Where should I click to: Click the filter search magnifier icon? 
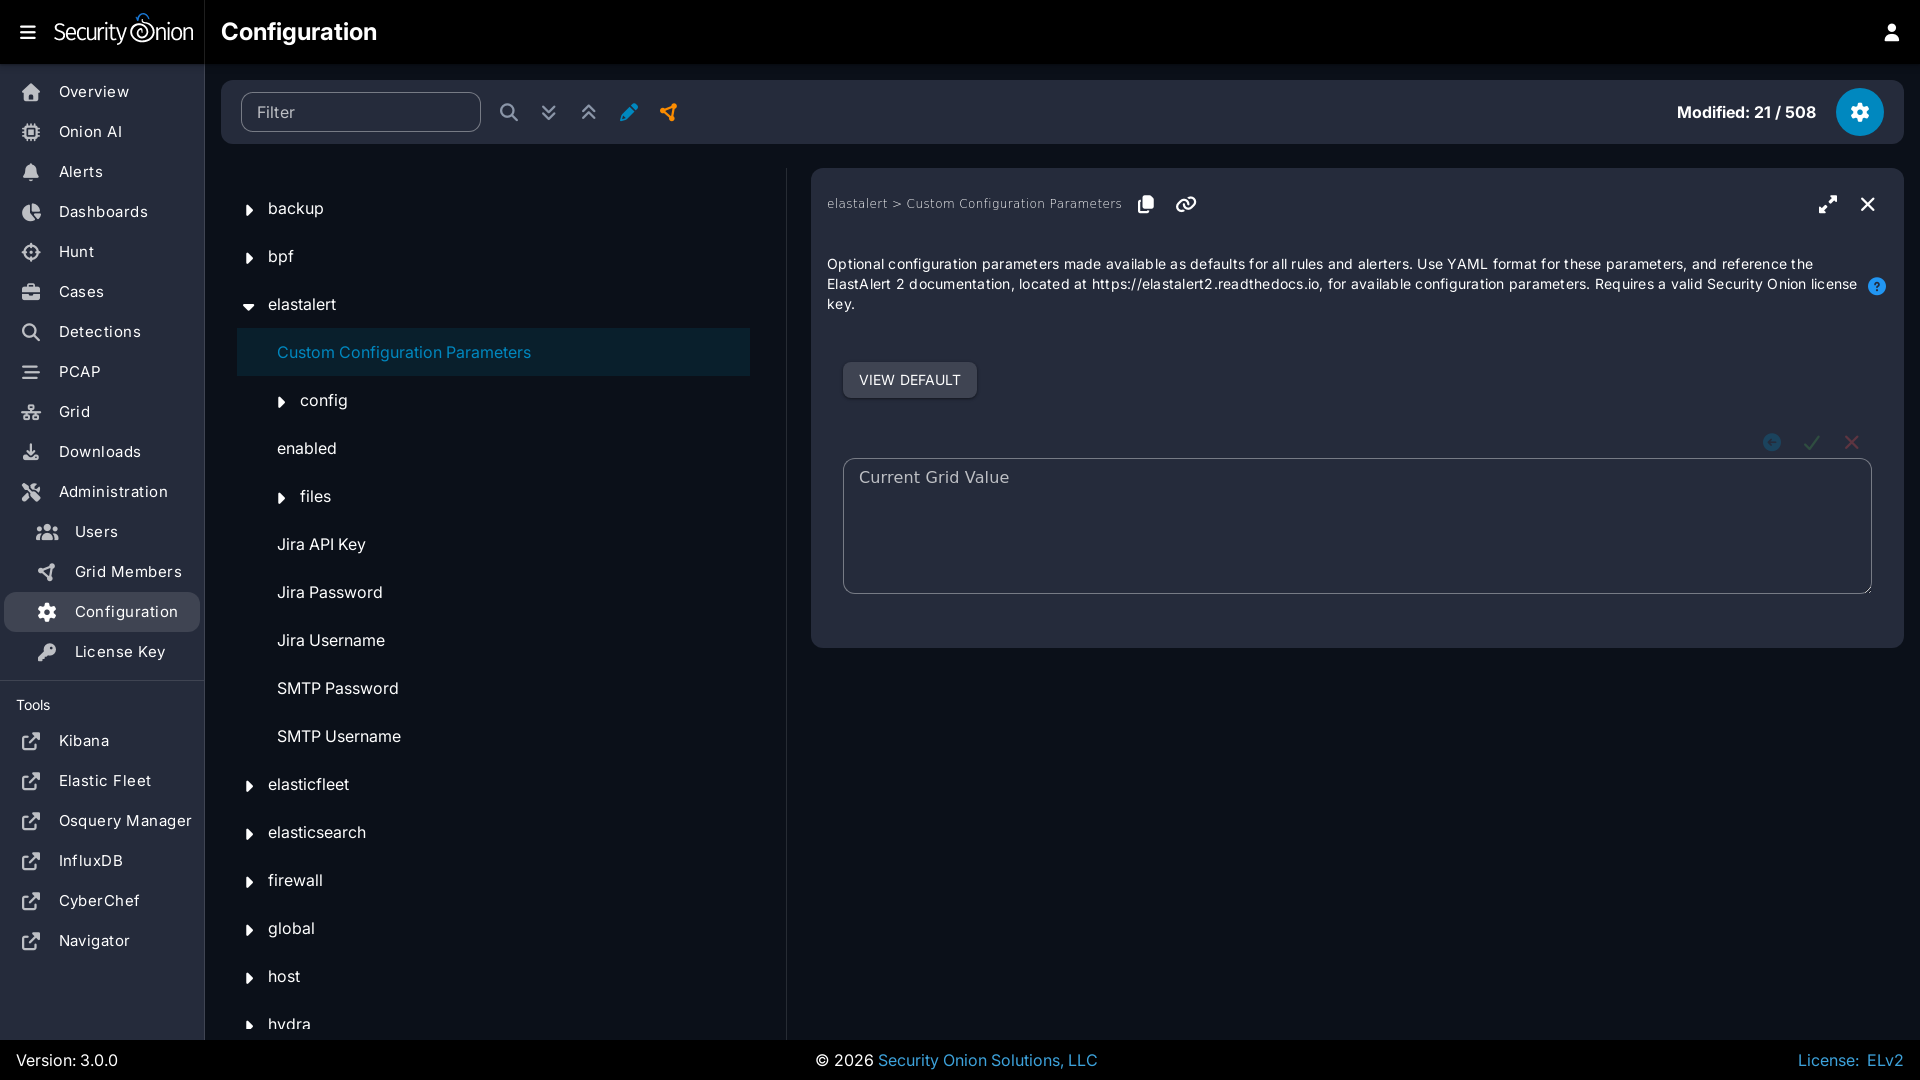point(509,112)
